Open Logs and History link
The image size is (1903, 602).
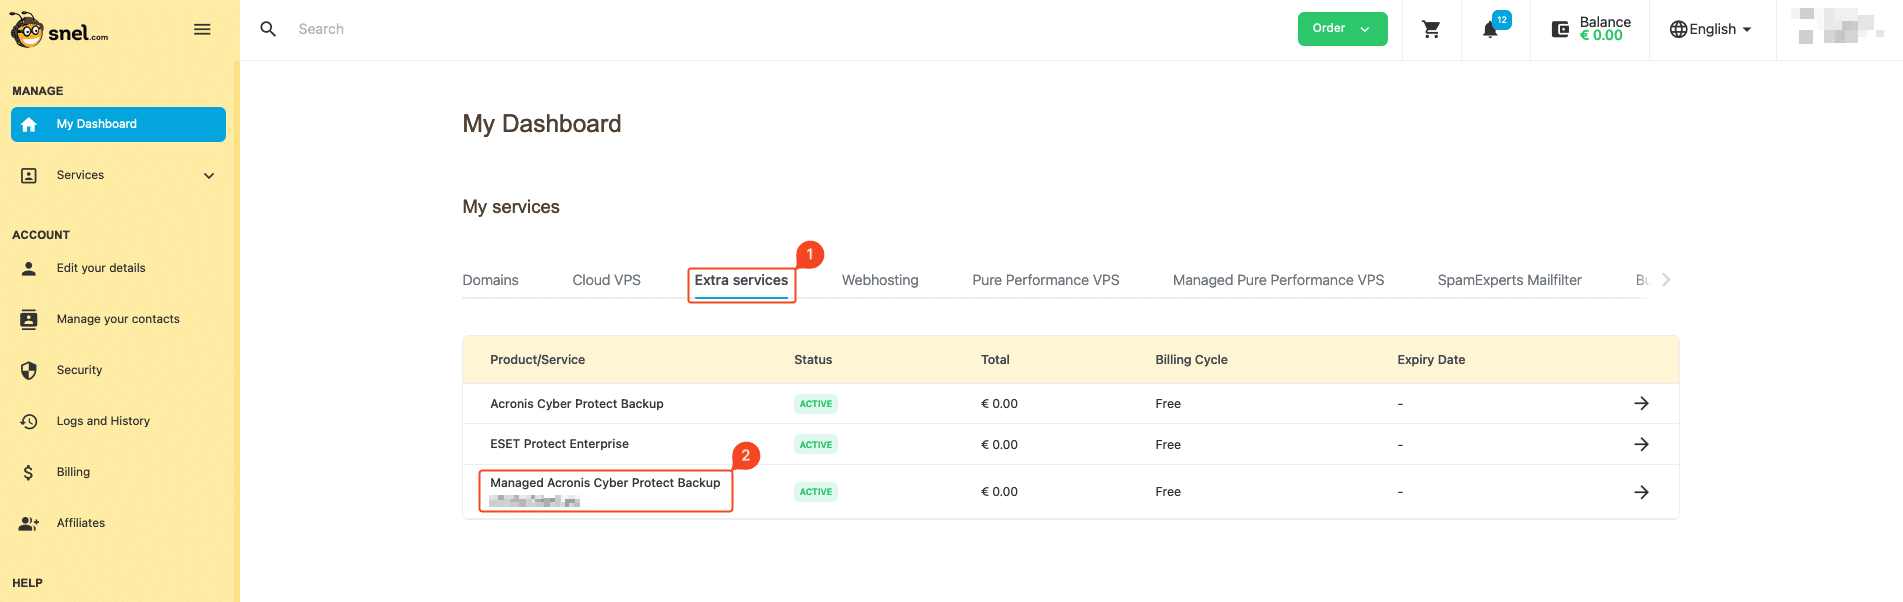[x=103, y=421]
